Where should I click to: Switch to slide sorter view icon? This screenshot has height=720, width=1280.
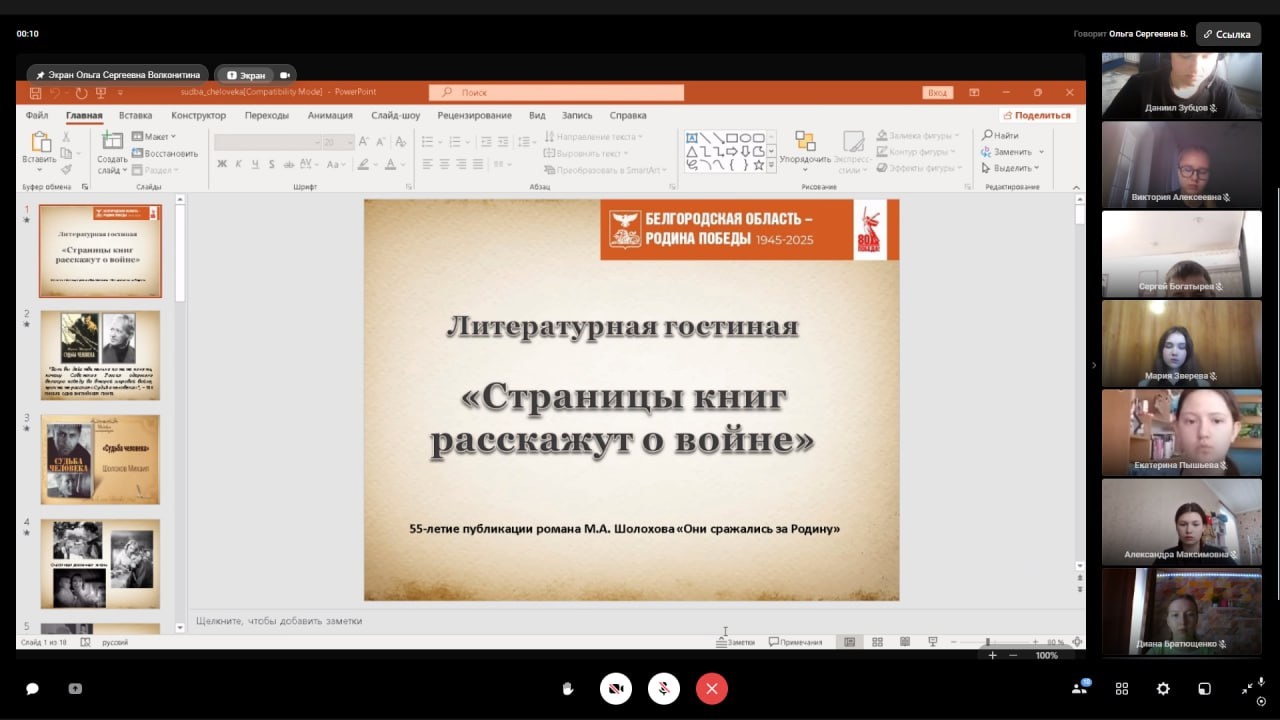point(877,642)
